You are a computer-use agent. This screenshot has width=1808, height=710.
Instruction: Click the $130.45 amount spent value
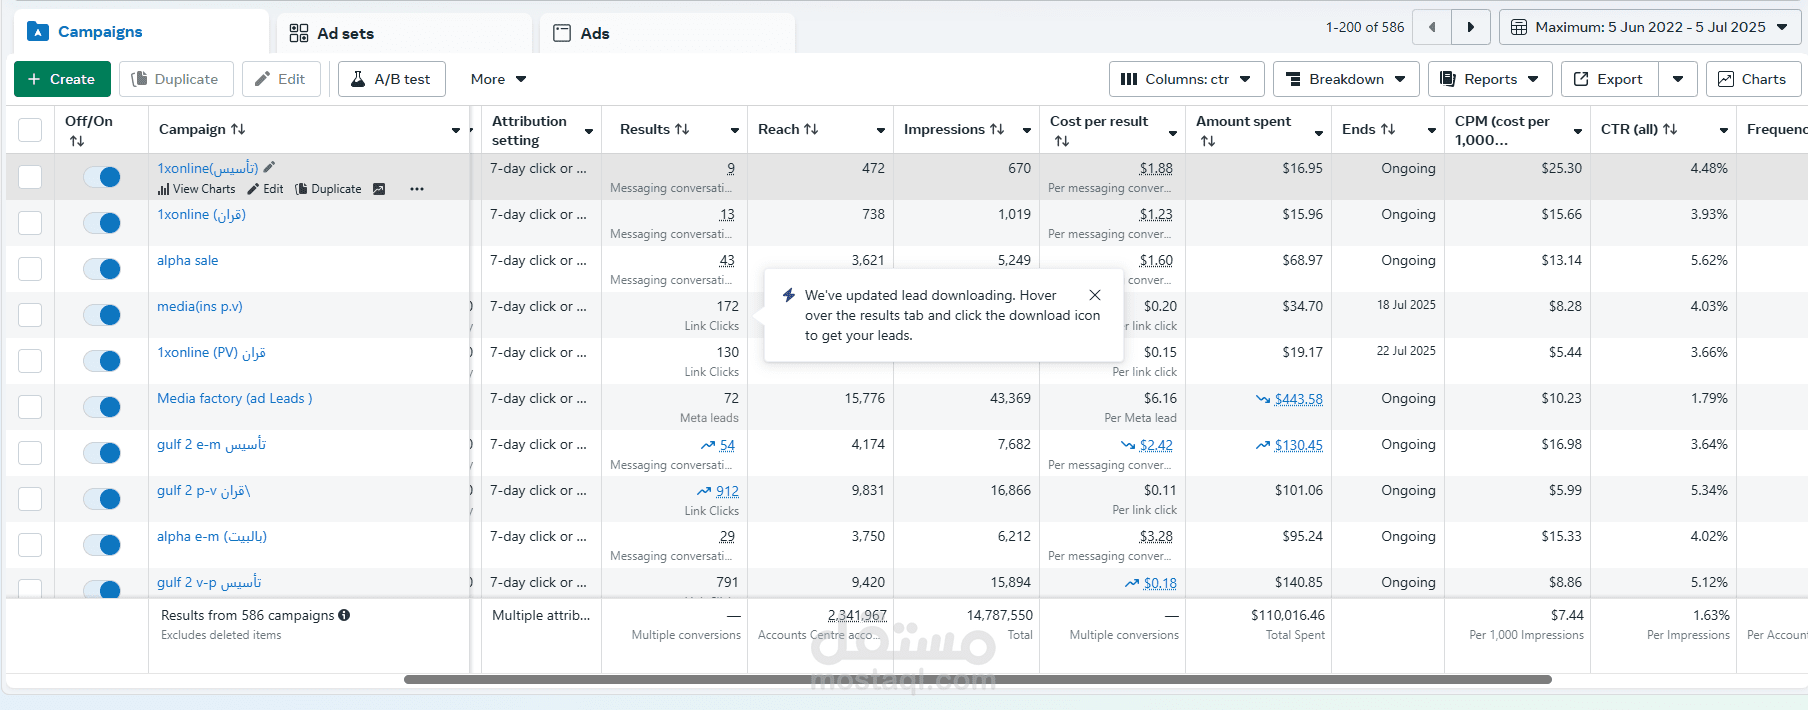click(x=1298, y=445)
